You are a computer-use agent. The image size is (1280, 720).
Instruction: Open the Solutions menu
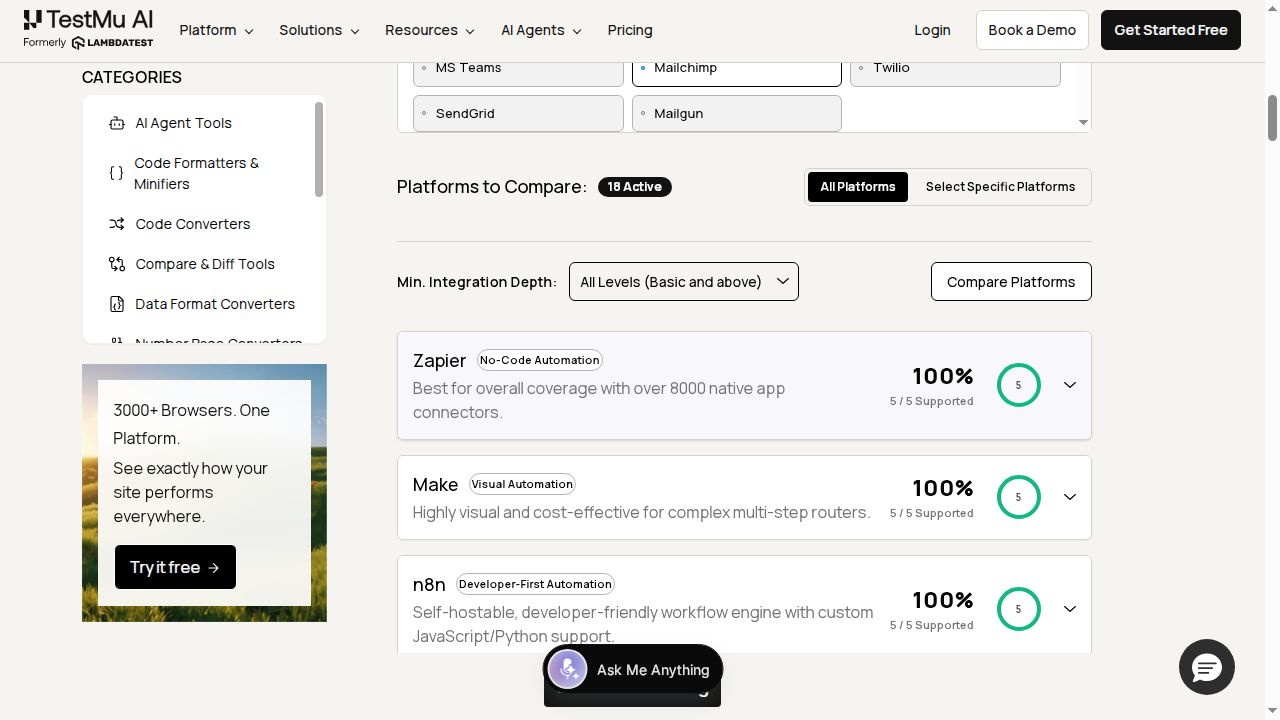point(319,30)
